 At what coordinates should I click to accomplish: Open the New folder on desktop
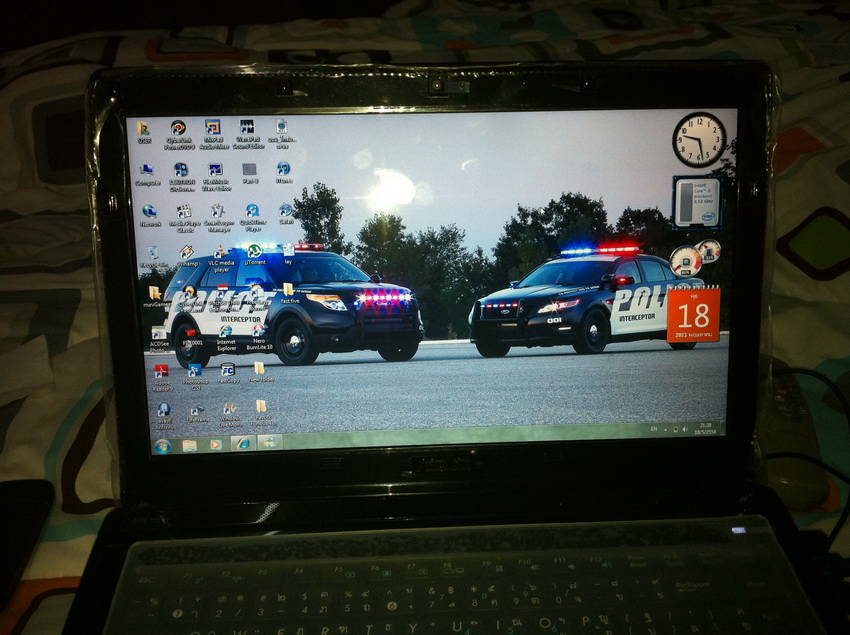point(261,370)
